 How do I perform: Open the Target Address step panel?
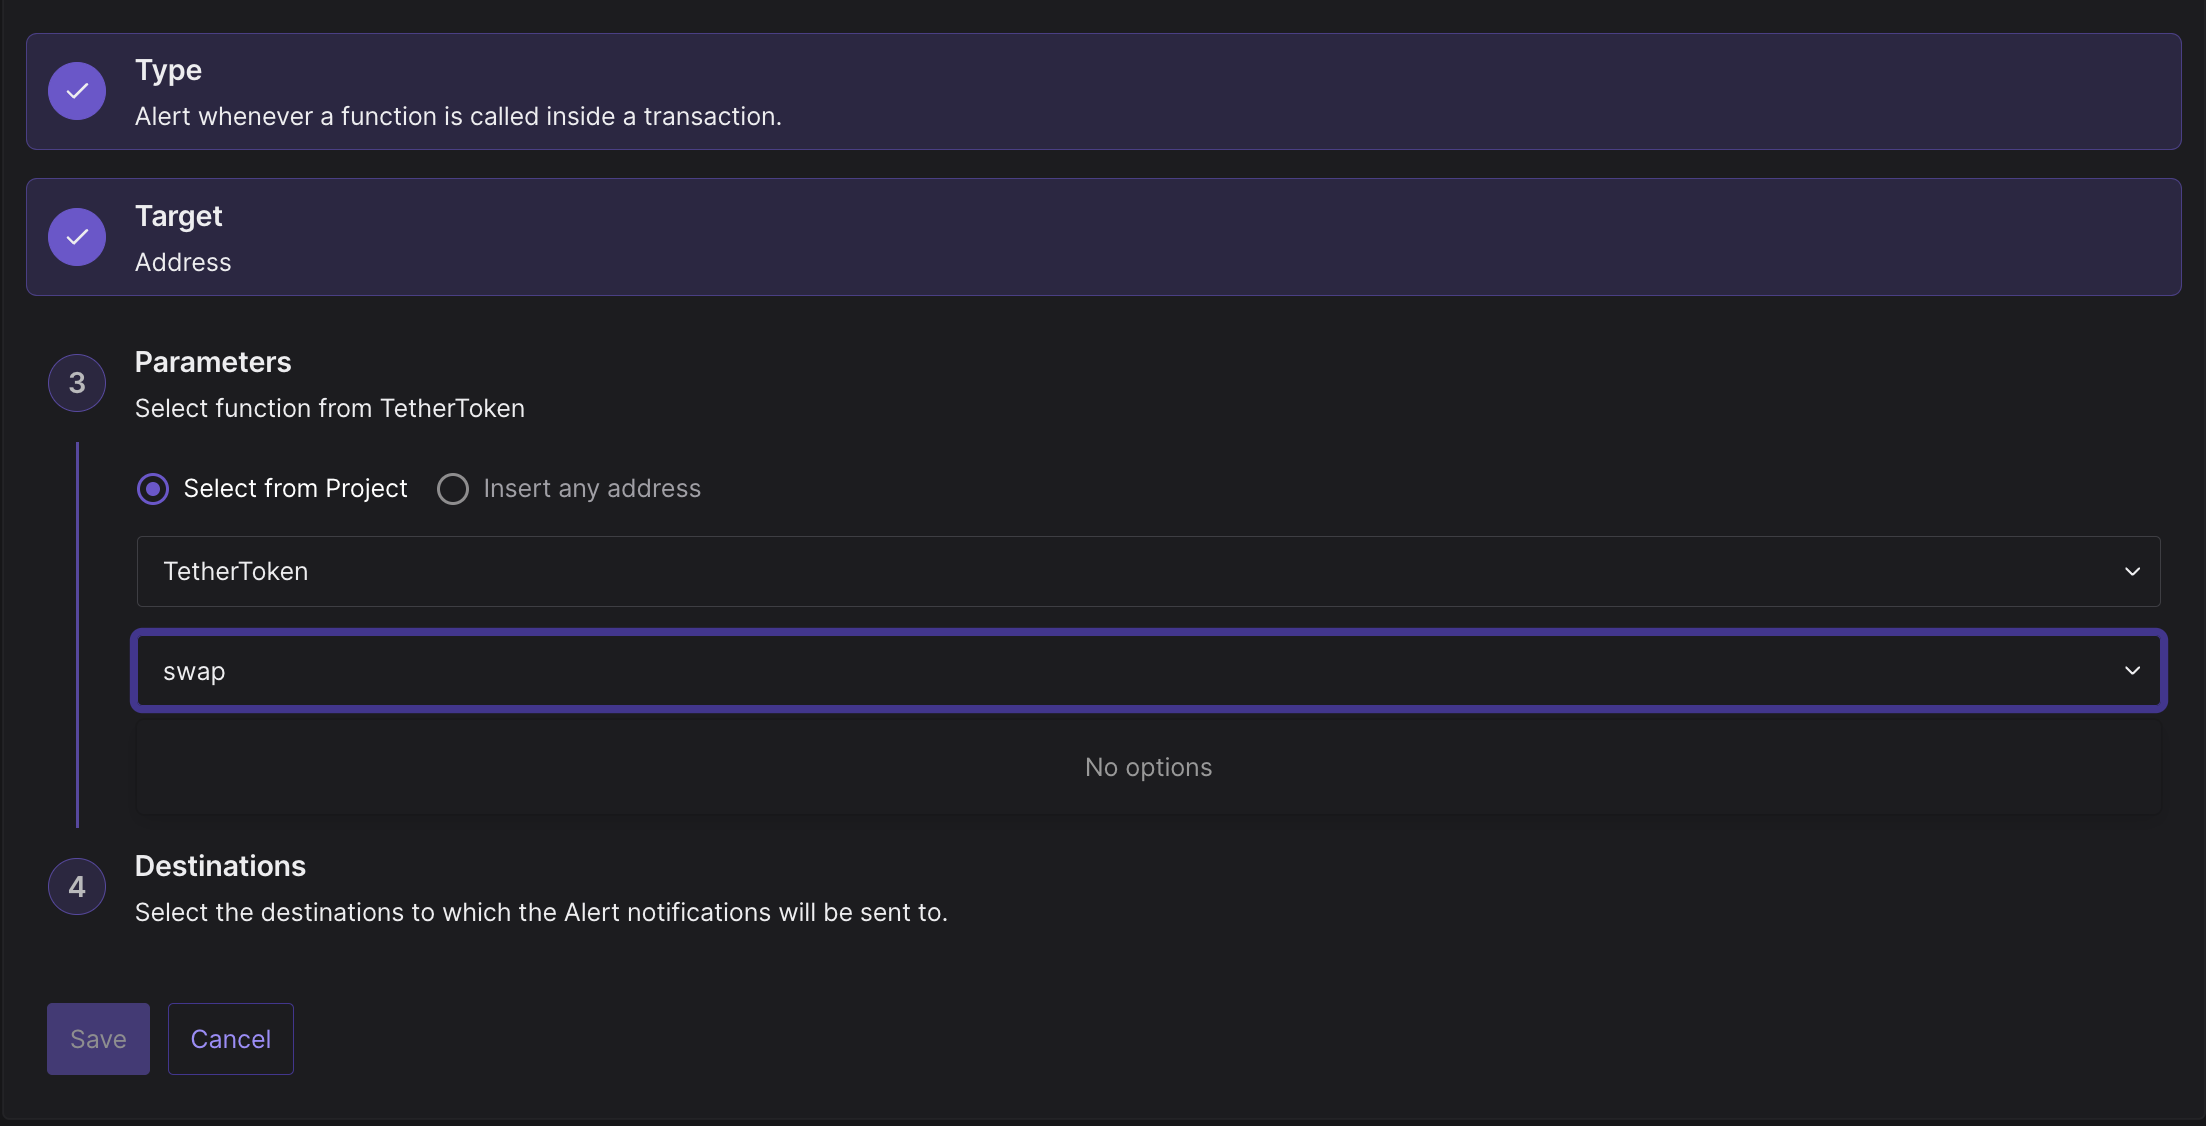(1103, 237)
